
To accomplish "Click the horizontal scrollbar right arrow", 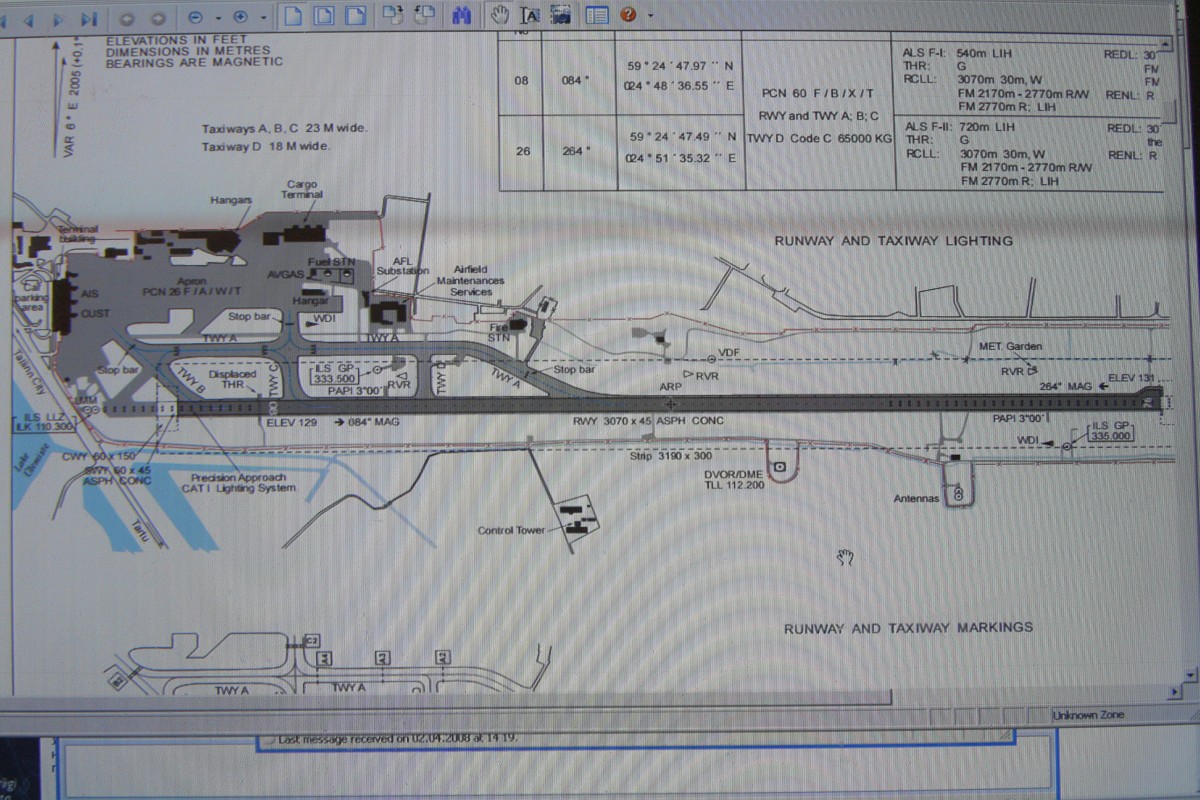I will click(x=1174, y=691).
